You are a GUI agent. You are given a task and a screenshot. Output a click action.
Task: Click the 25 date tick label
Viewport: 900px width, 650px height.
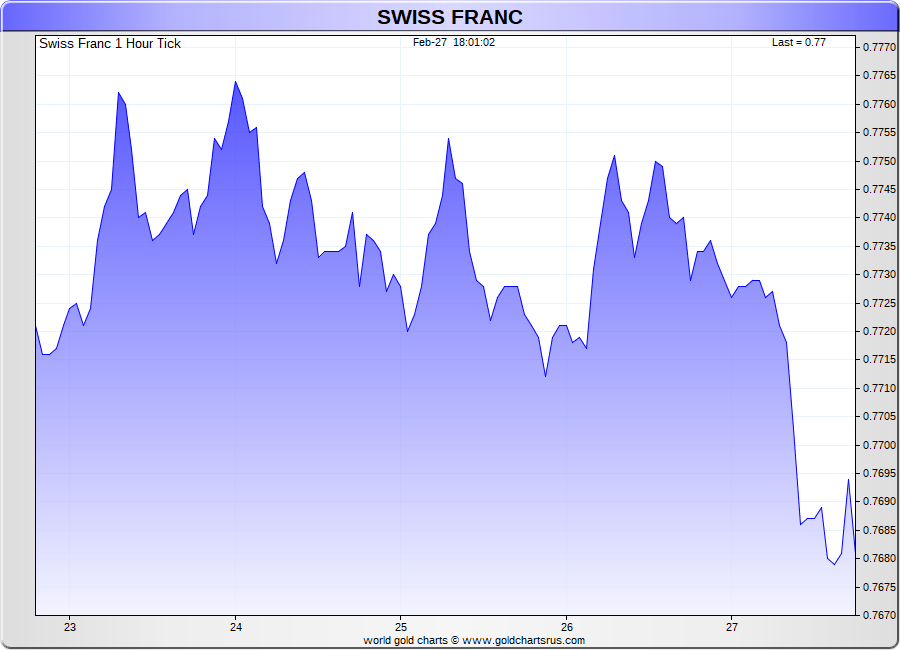(400, 627)
